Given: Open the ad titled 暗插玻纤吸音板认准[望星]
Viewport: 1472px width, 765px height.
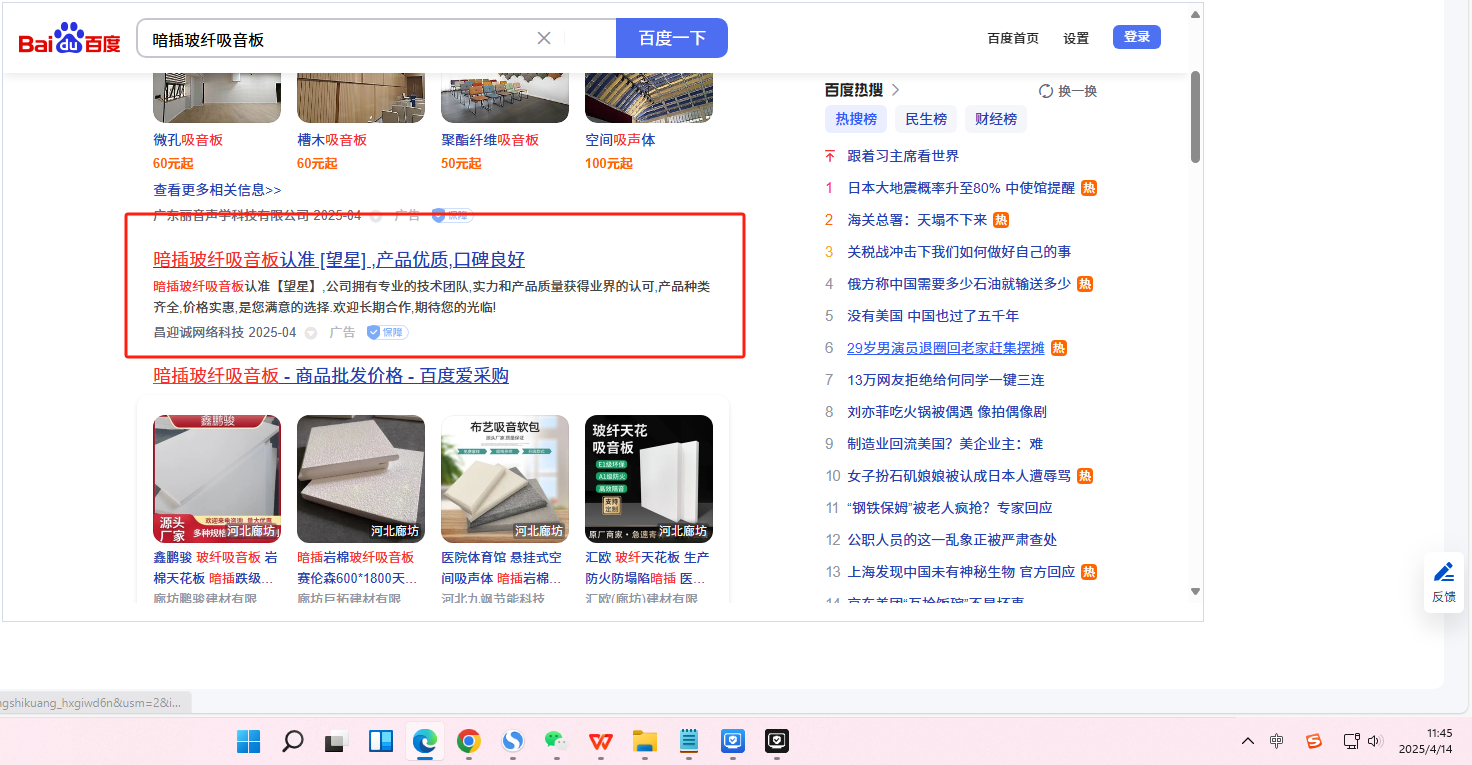Looking at the screenshot, I should [339, 260].
